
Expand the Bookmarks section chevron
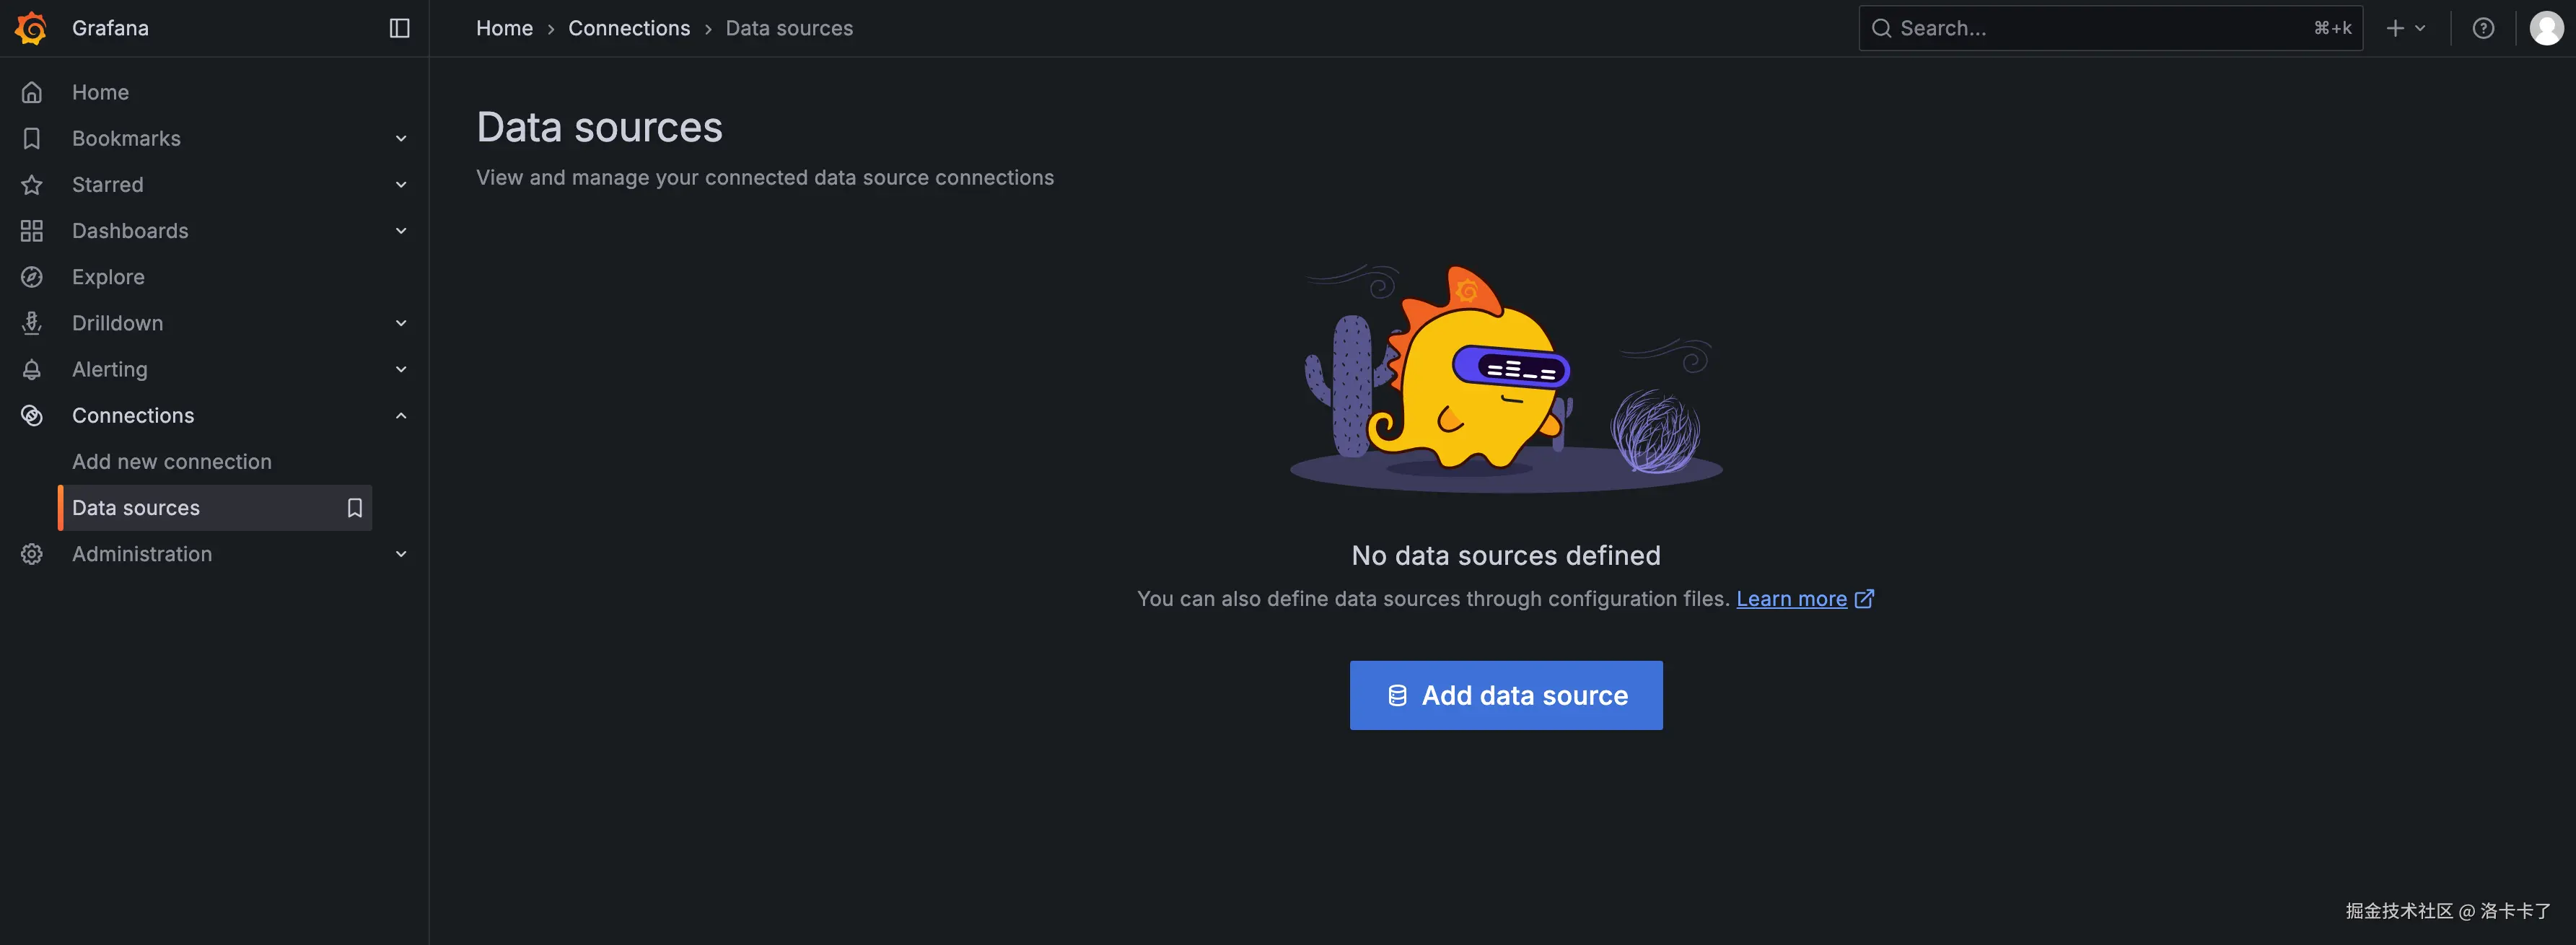(401, 139)
